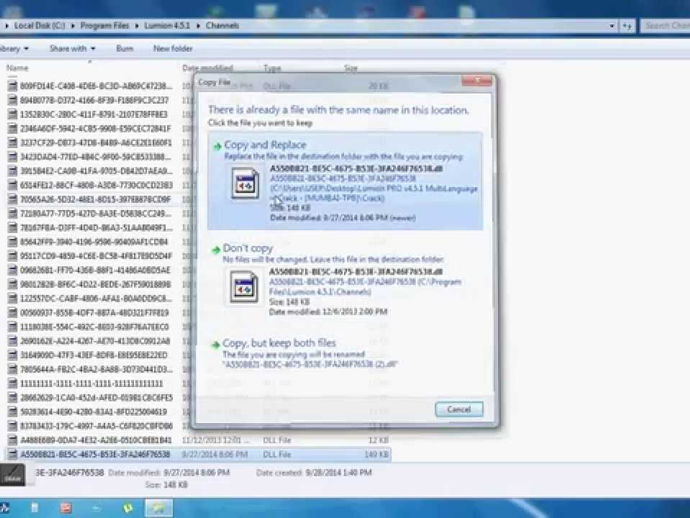Select file name starting 00560937-855B
Image resolution: width=690 pixels, height=518 pixels.
94,312
